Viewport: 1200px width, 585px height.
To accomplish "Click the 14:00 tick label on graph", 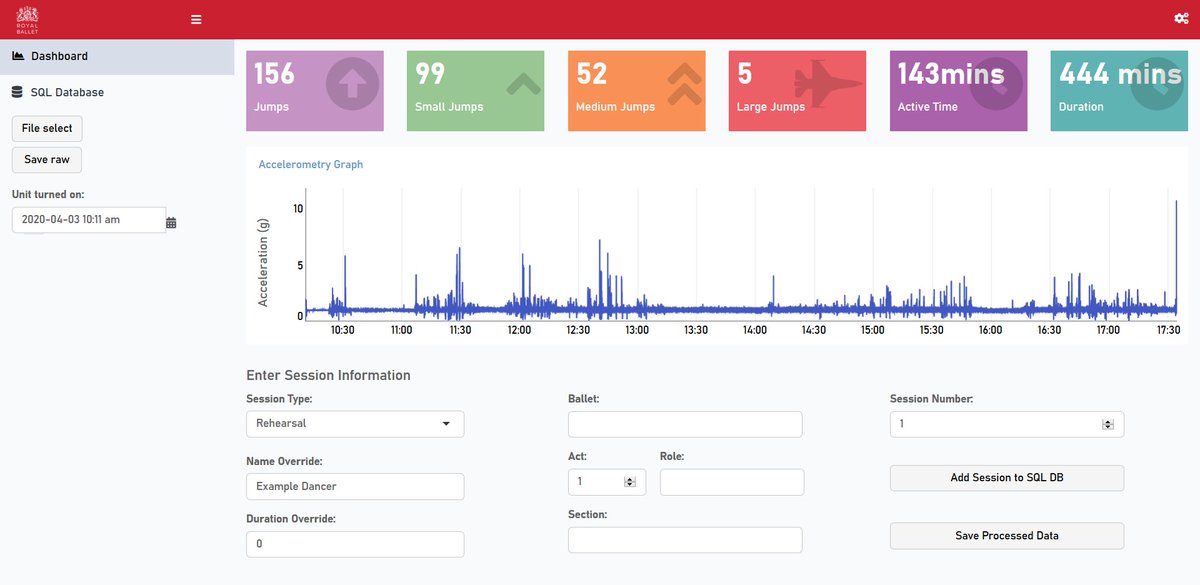I will tap(755, 330).
